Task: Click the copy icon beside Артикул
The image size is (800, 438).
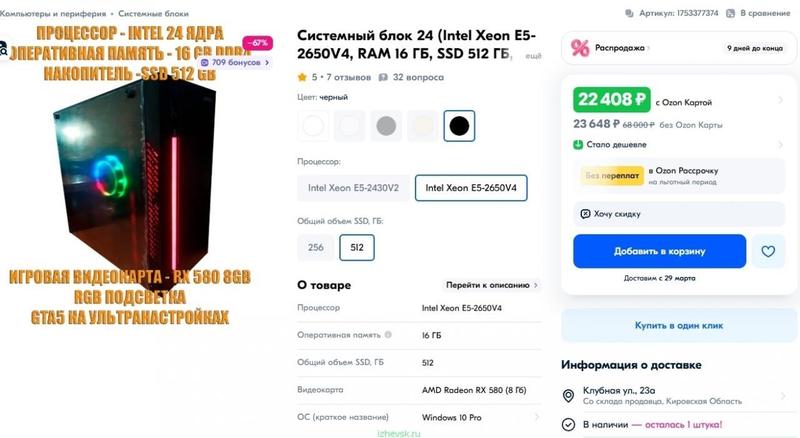Action: (x=630, y=13)
